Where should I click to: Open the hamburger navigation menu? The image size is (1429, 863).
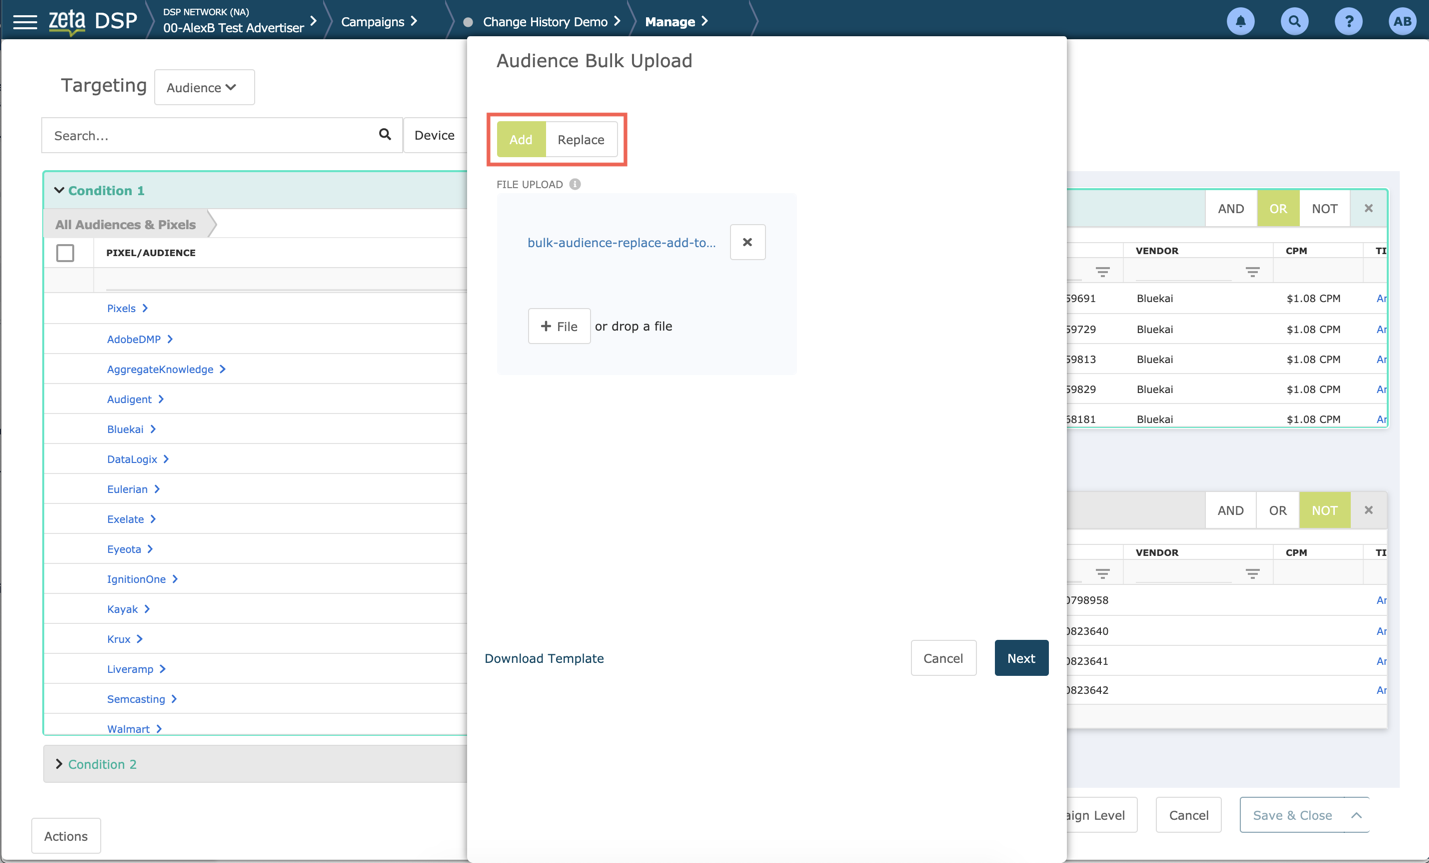pyautogui.click(x=24, y=21)
